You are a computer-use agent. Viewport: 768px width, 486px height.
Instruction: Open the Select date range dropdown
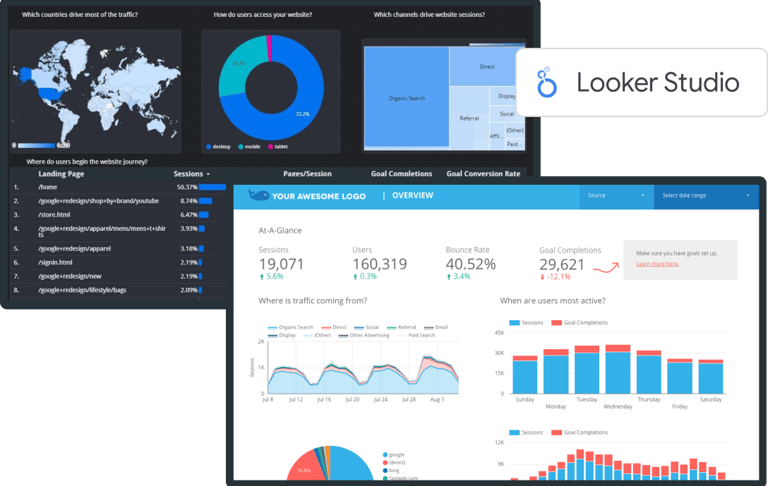click(x=706, y=195)
